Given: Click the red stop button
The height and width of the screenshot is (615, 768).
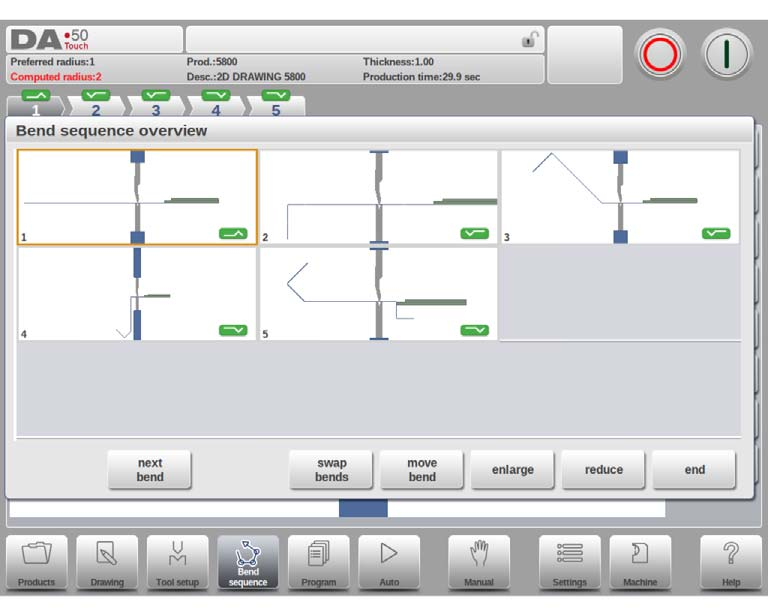Looking at the screenshot, I should pos(660,54).
